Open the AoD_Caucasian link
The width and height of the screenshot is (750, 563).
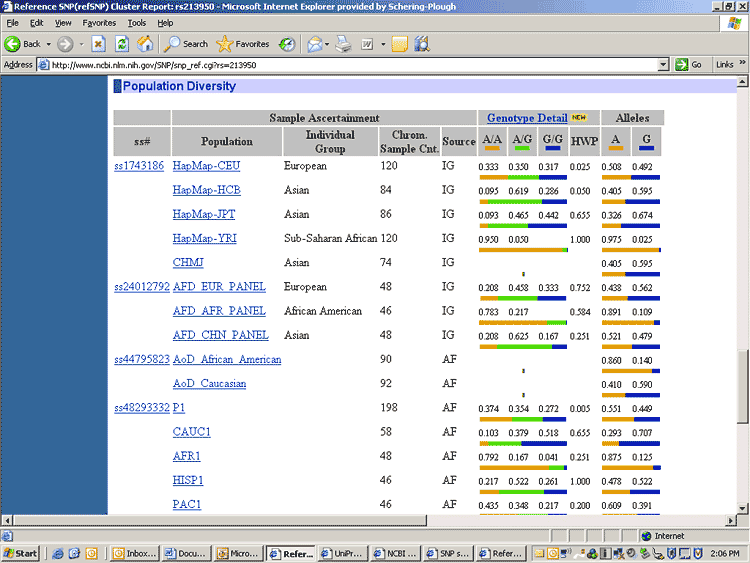tap(210, 383)
